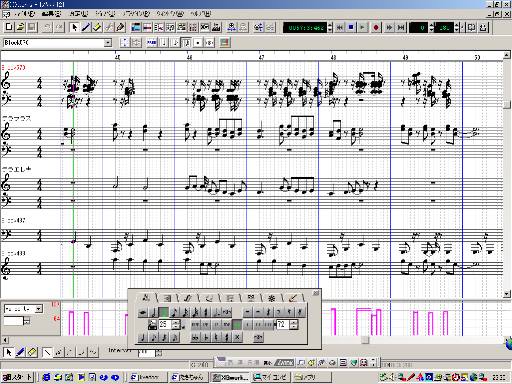Fast forward in transport controls
512x384 pixels.
coord(389,27)
